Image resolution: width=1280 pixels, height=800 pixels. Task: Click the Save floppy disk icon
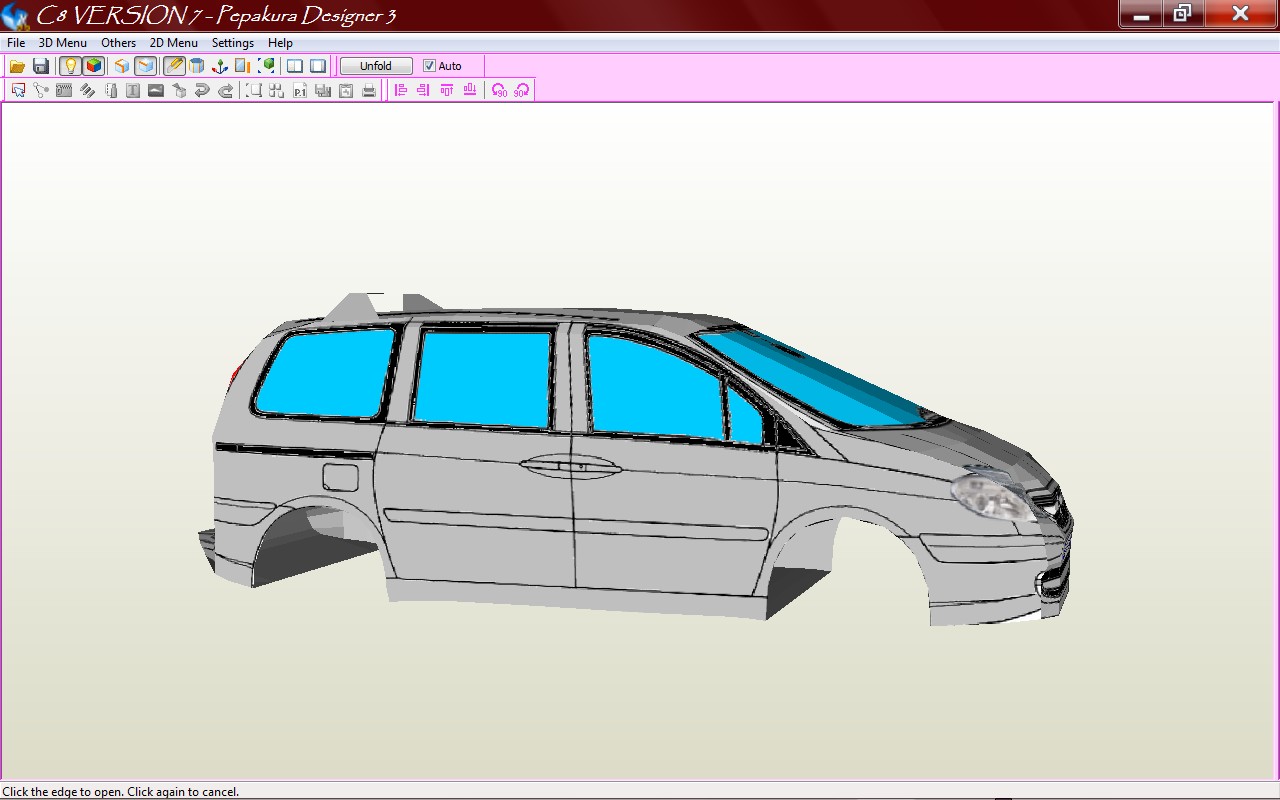coord(41,66)
